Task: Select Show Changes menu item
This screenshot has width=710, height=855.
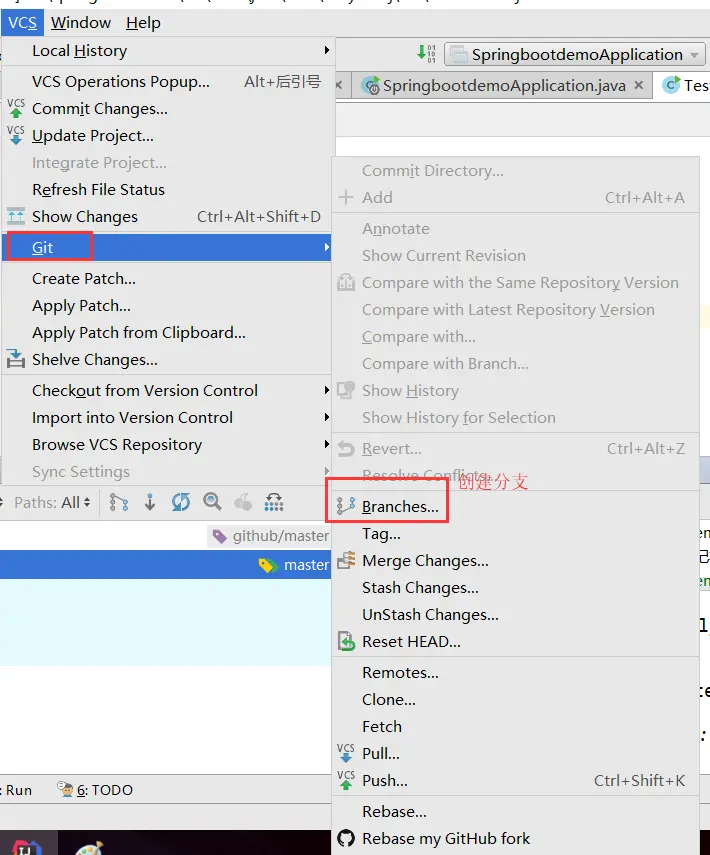Action: pyautogui.click(x=167, y=216)
